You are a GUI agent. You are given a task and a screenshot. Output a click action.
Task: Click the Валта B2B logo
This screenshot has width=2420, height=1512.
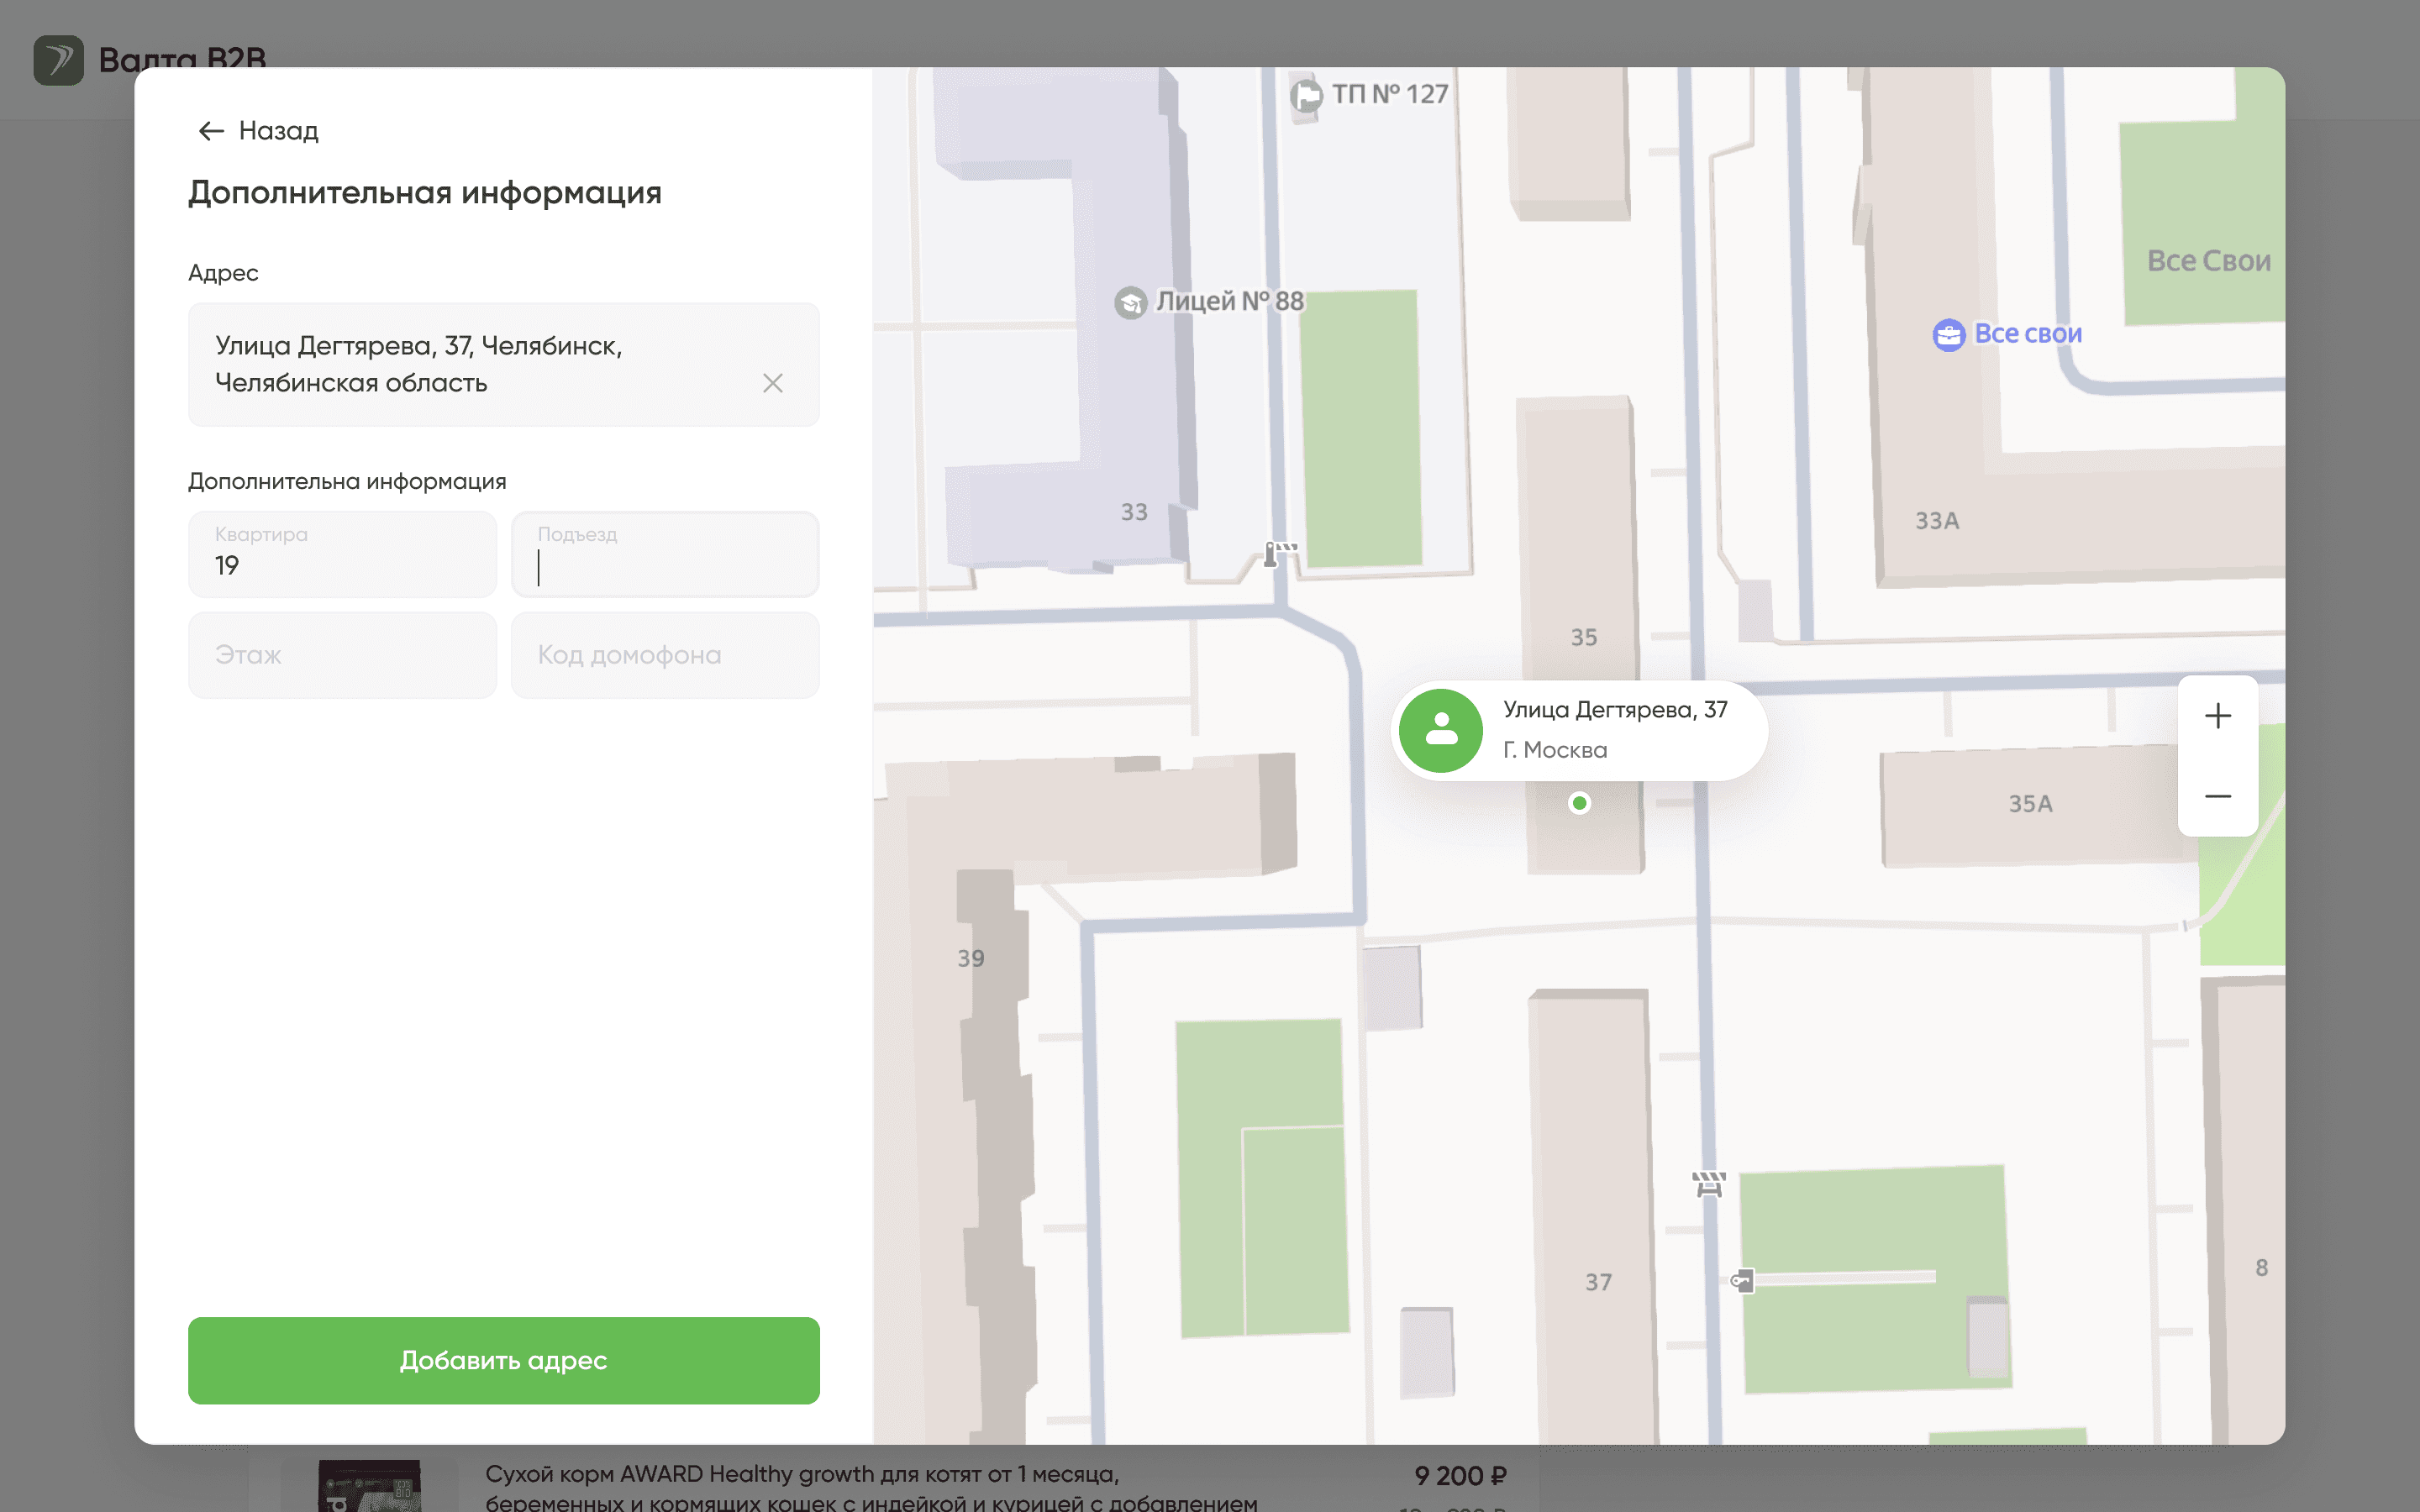coord(58,60)
